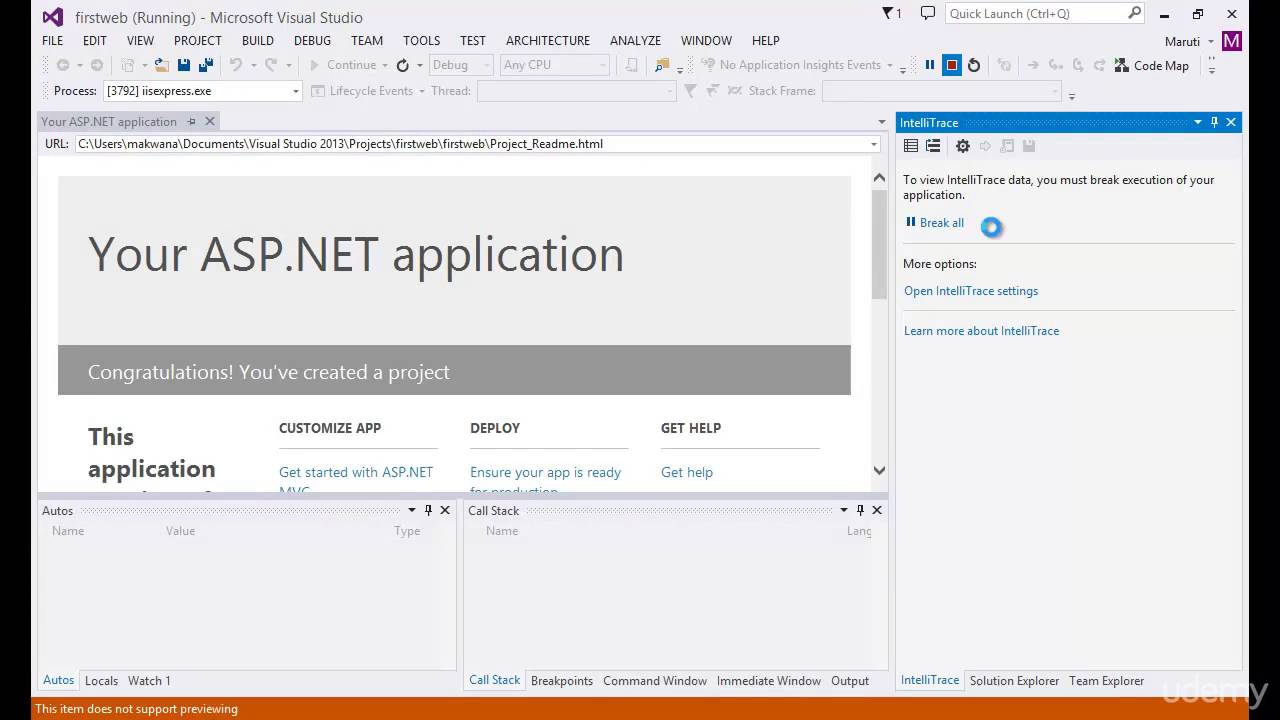
Task: Open Code Map from the toolbar
Action: [1152, 65]
